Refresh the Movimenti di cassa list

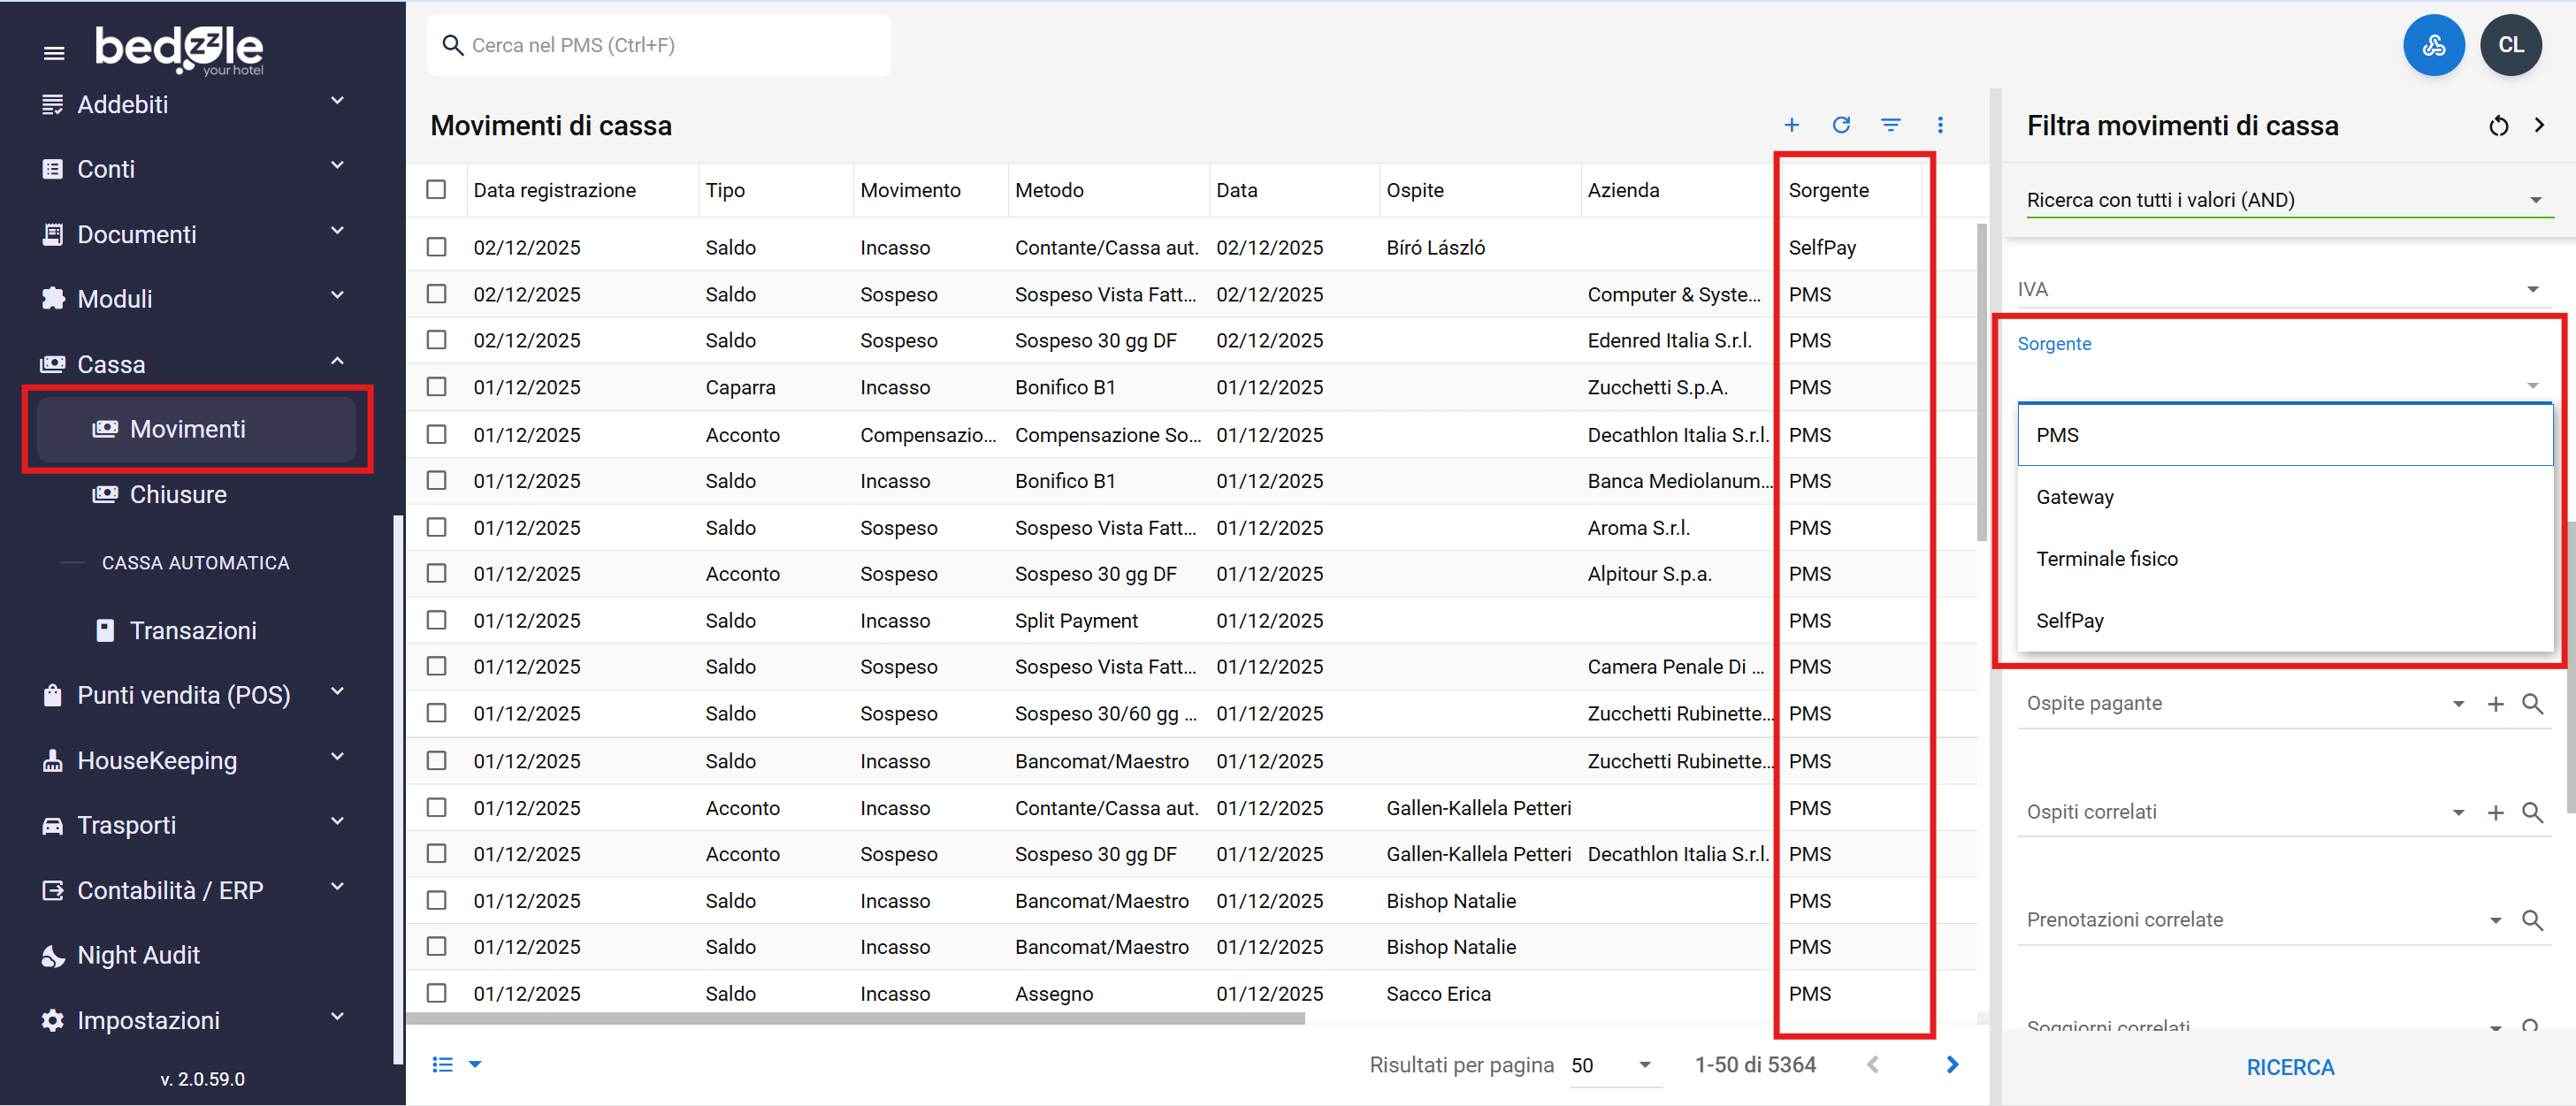point(1841,125)
